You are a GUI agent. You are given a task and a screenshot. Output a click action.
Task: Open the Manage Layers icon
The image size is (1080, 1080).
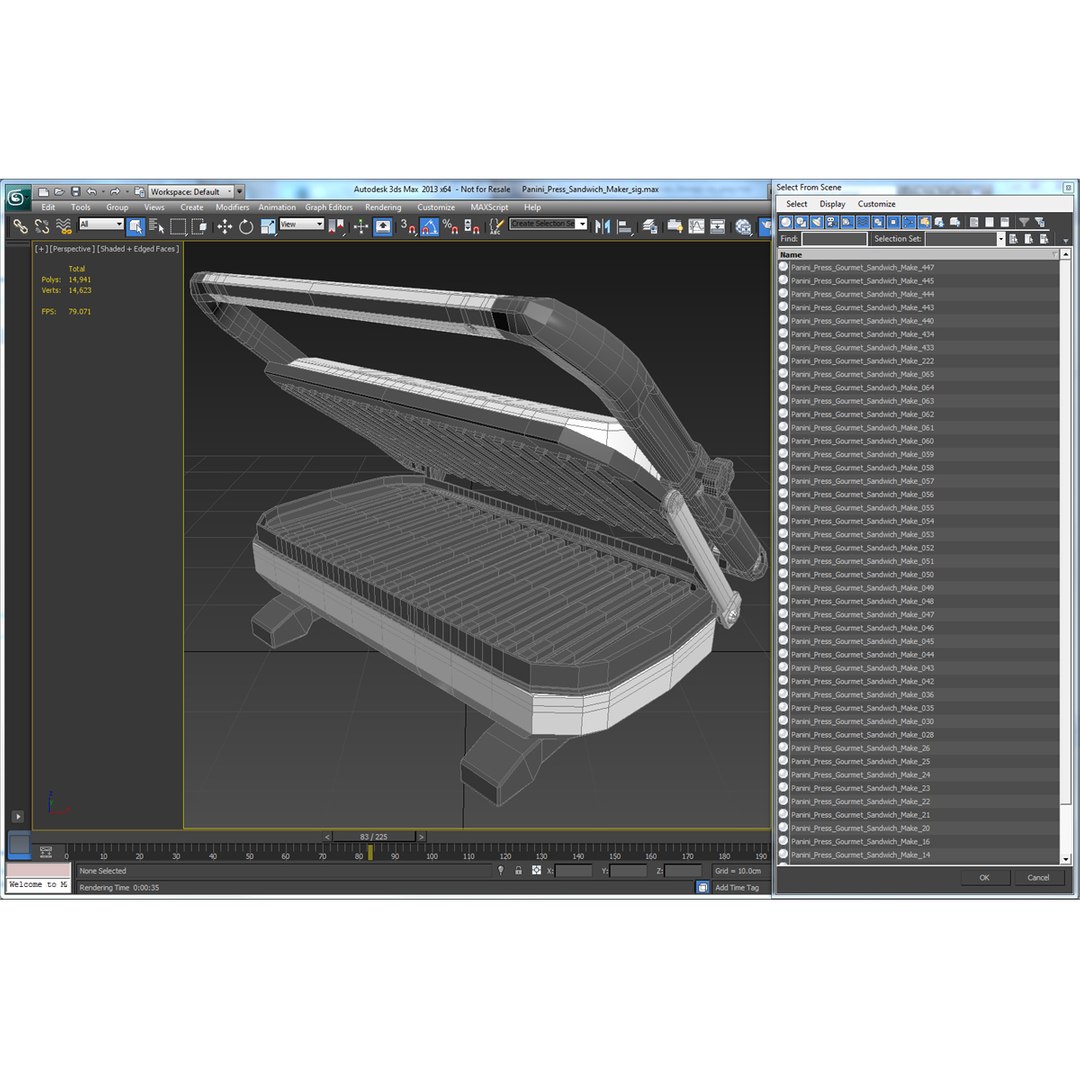[650, 226]
